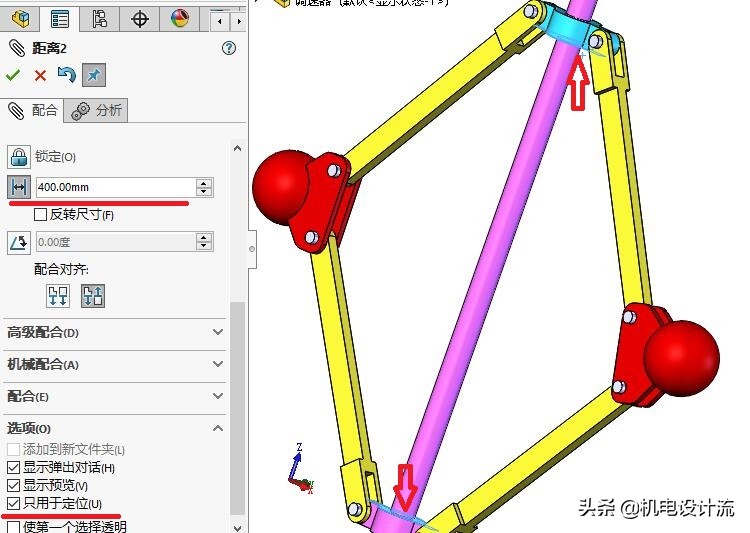Increase the distance value with up spinner

(x=204, y=183)
